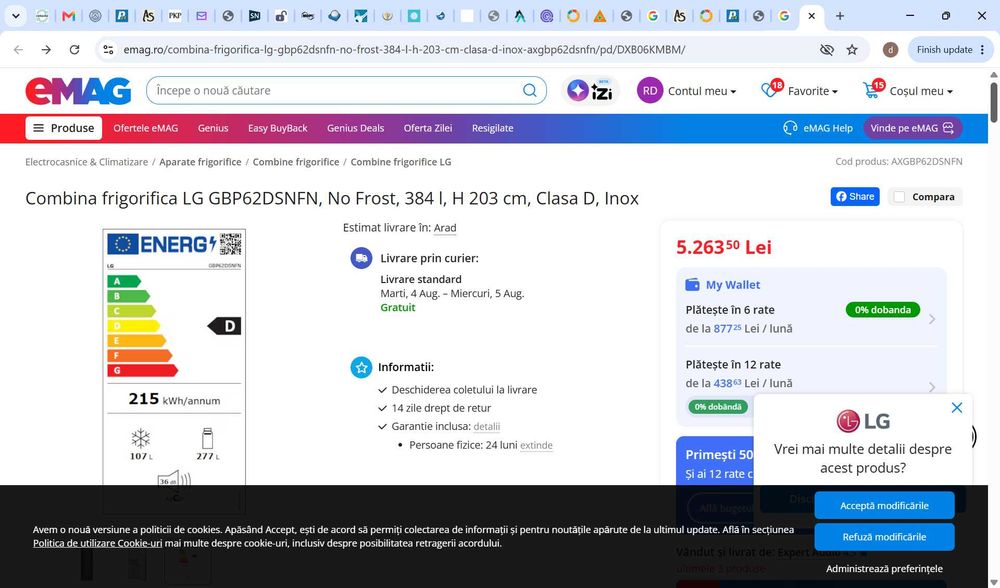Image resolution: width=1000 pixels, height=588 pixels.
Task: Open the shopping cart icon
Action: (873, 90)
